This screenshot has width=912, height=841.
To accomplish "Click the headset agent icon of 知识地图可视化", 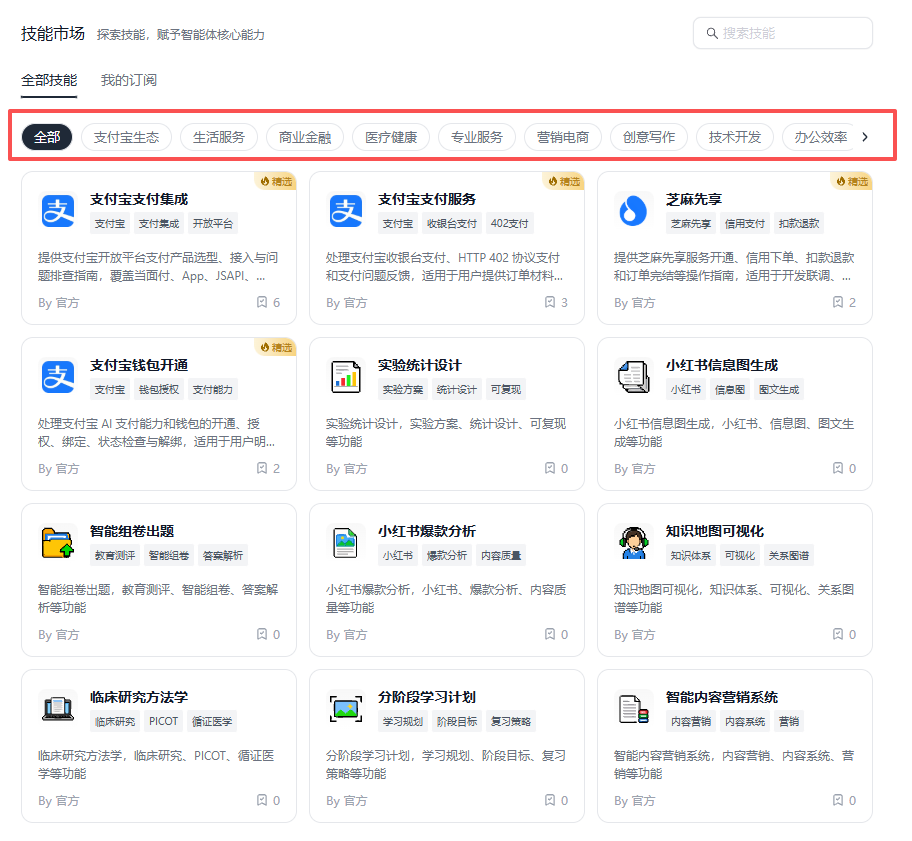I will pos(634,542).
